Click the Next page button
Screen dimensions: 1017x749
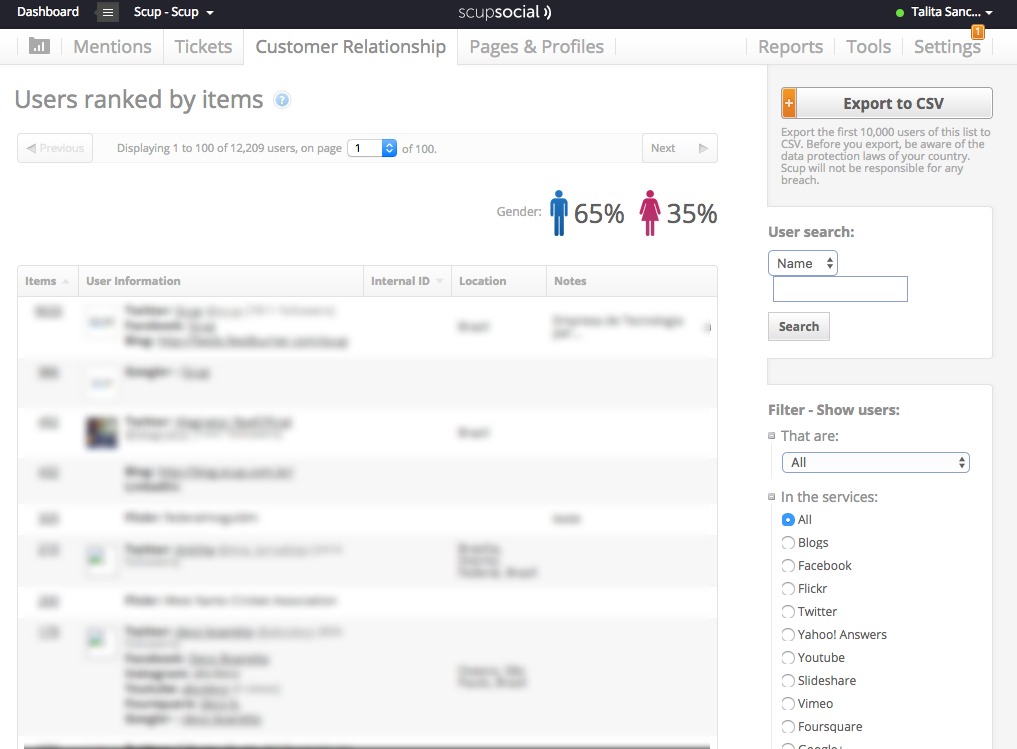[680, 148]
